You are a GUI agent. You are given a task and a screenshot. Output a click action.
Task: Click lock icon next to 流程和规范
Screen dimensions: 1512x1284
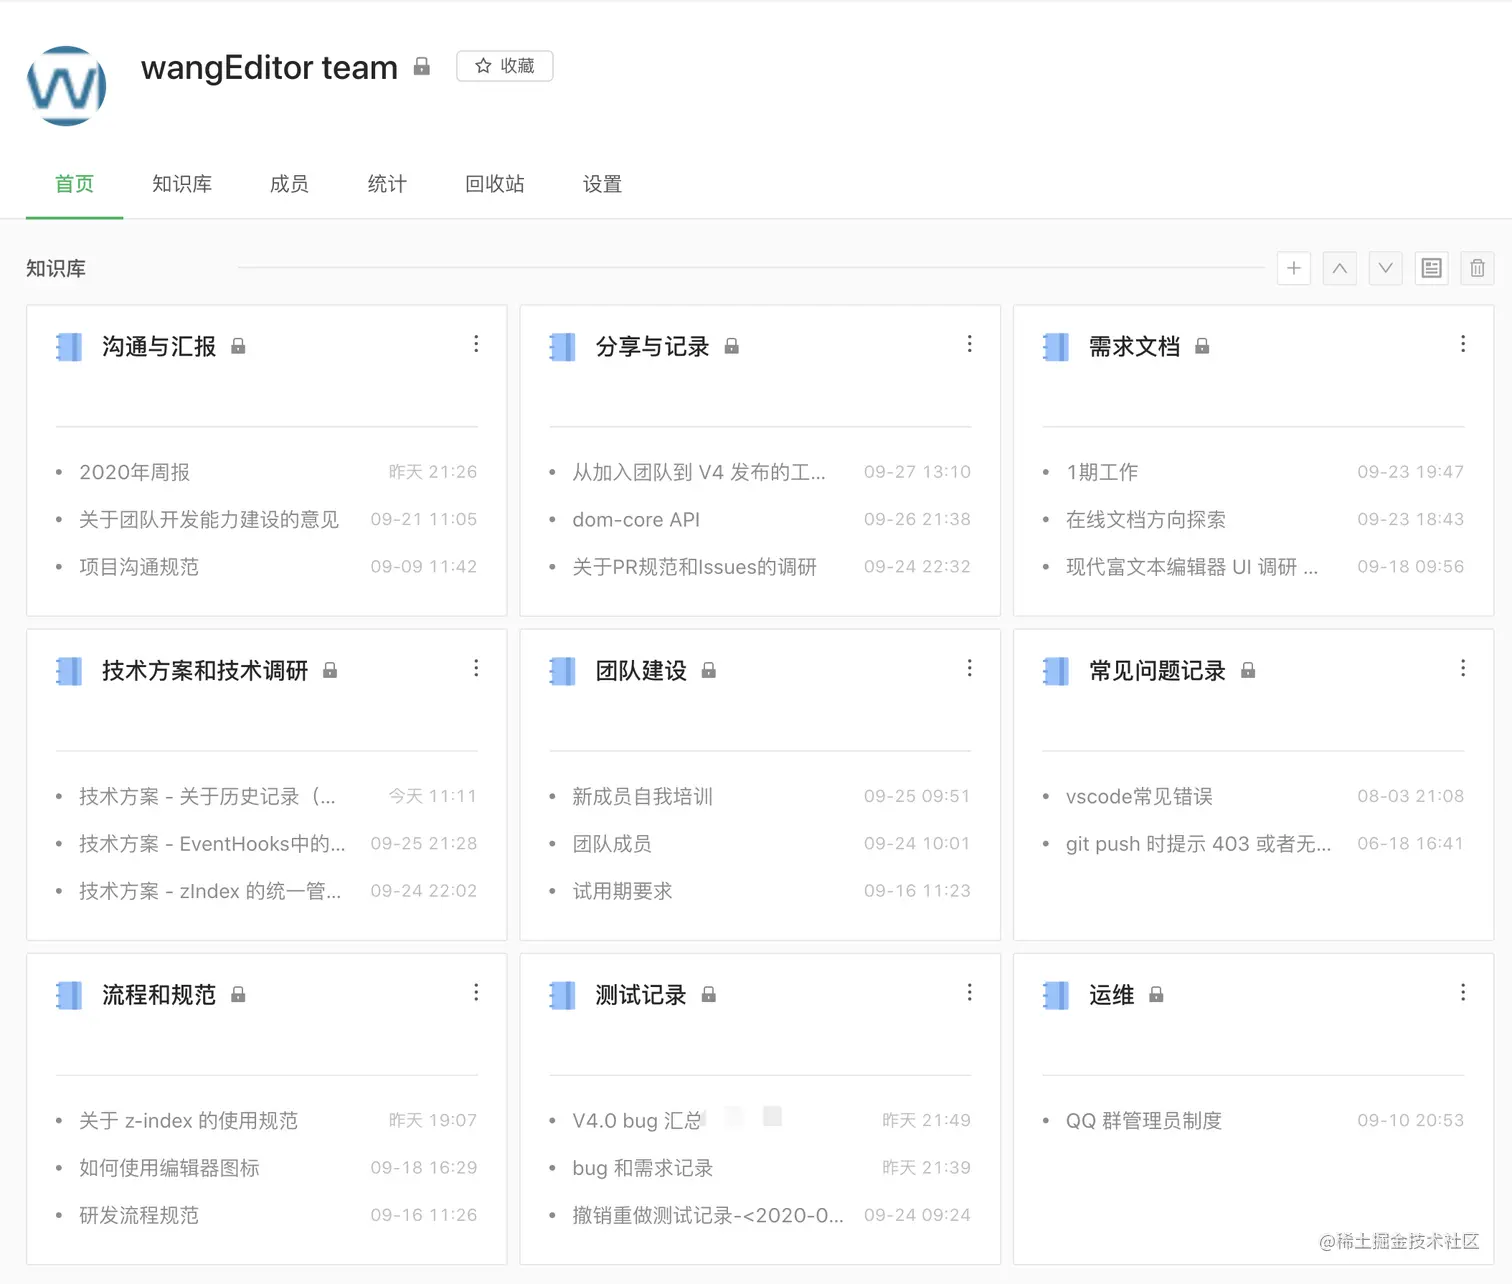pos(238,994)
